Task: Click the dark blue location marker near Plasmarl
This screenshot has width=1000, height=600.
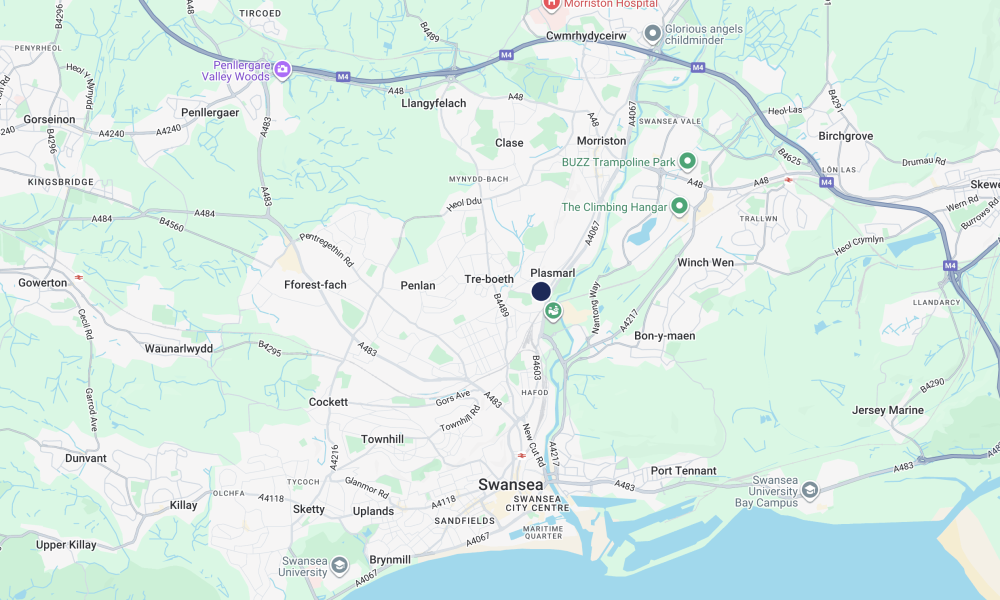Action: 541,292
